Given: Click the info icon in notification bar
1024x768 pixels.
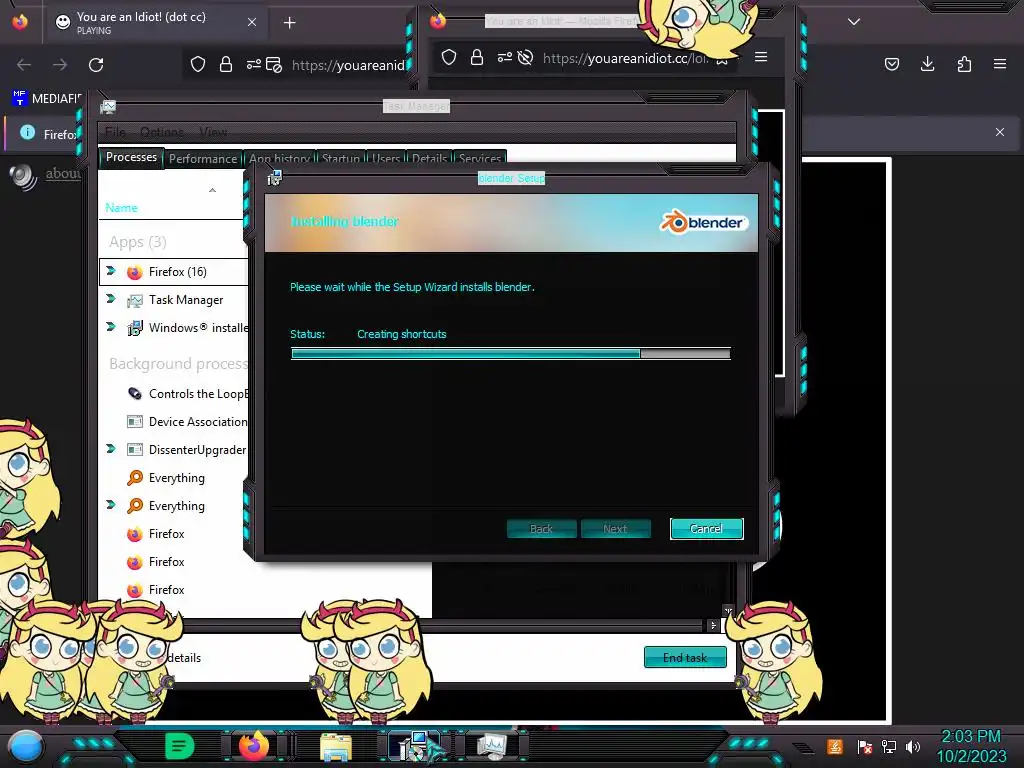Looking at the screenshot, I should [x=27, y=133].
